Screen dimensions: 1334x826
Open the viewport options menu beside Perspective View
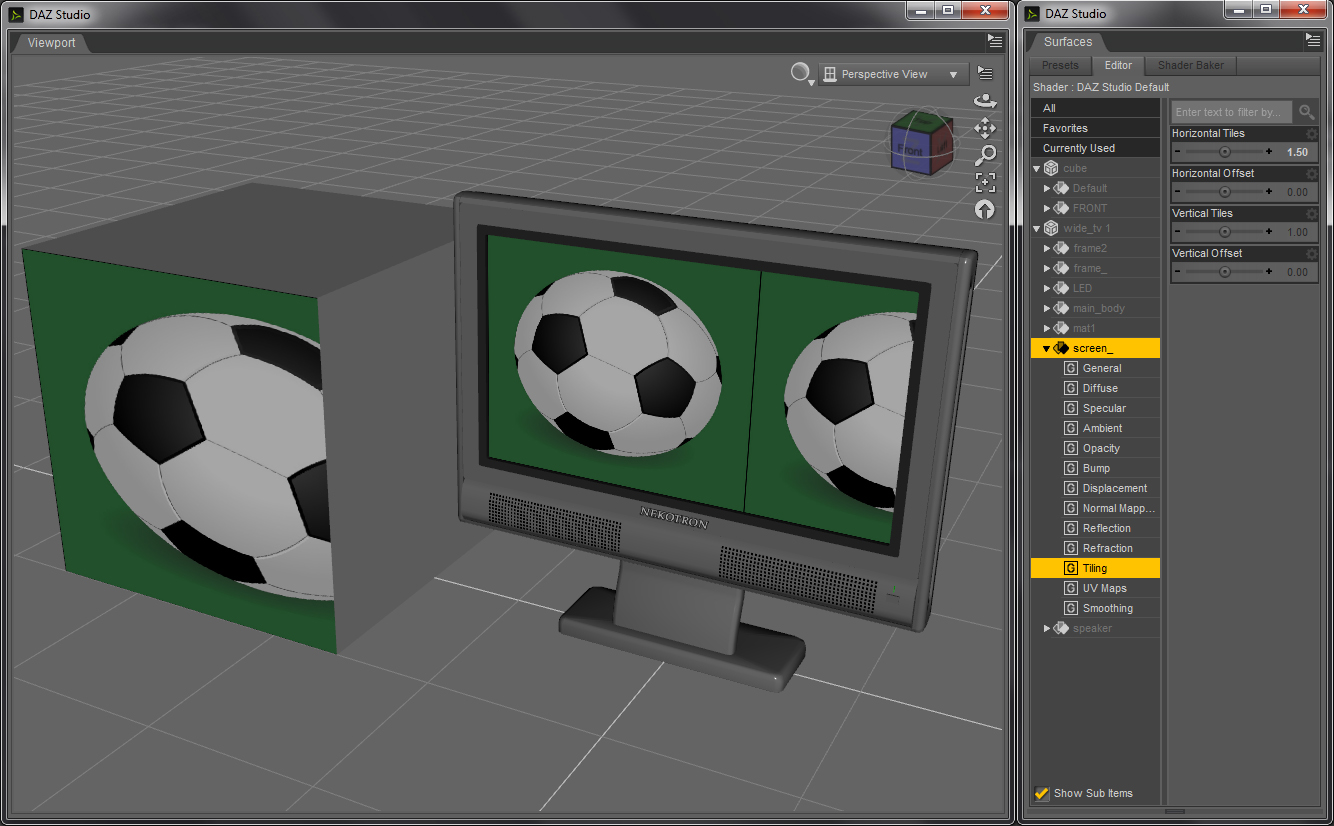click(x=985, y=73)
